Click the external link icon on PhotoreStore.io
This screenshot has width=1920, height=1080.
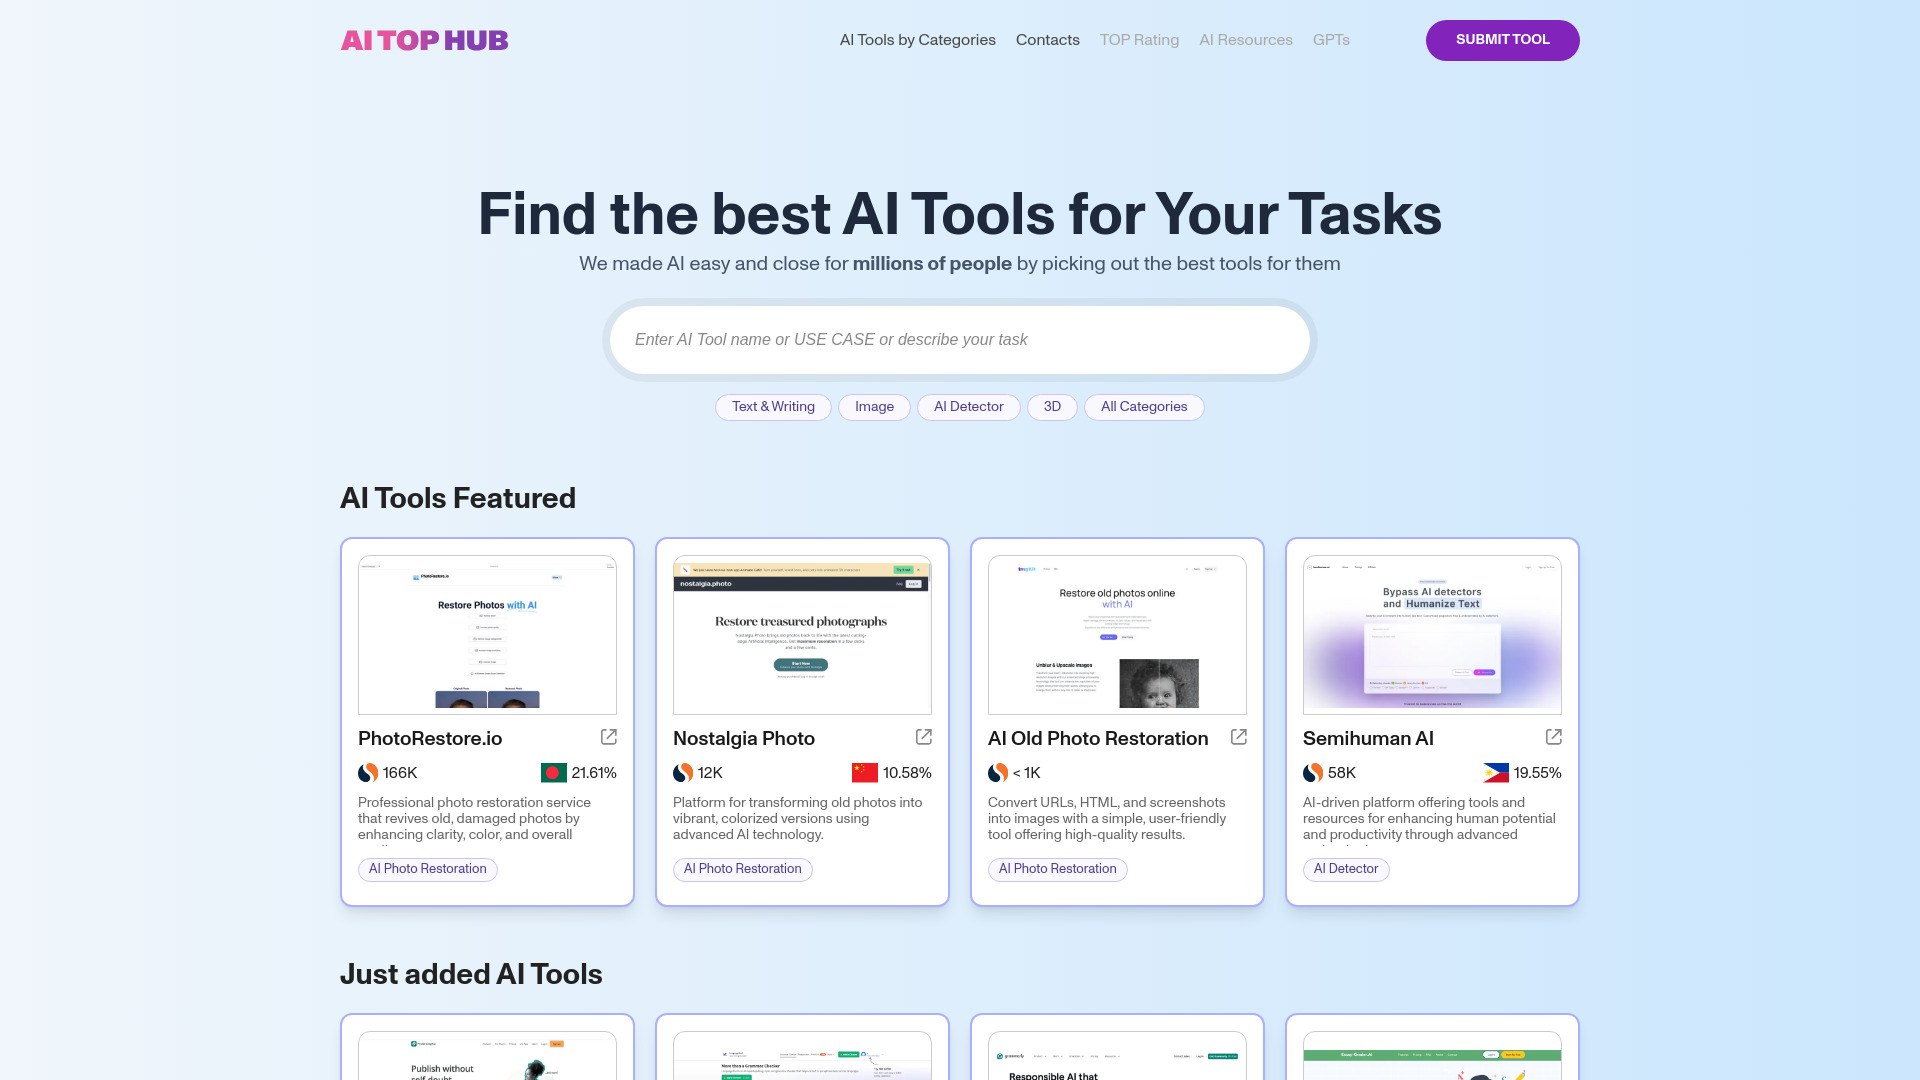608,737
